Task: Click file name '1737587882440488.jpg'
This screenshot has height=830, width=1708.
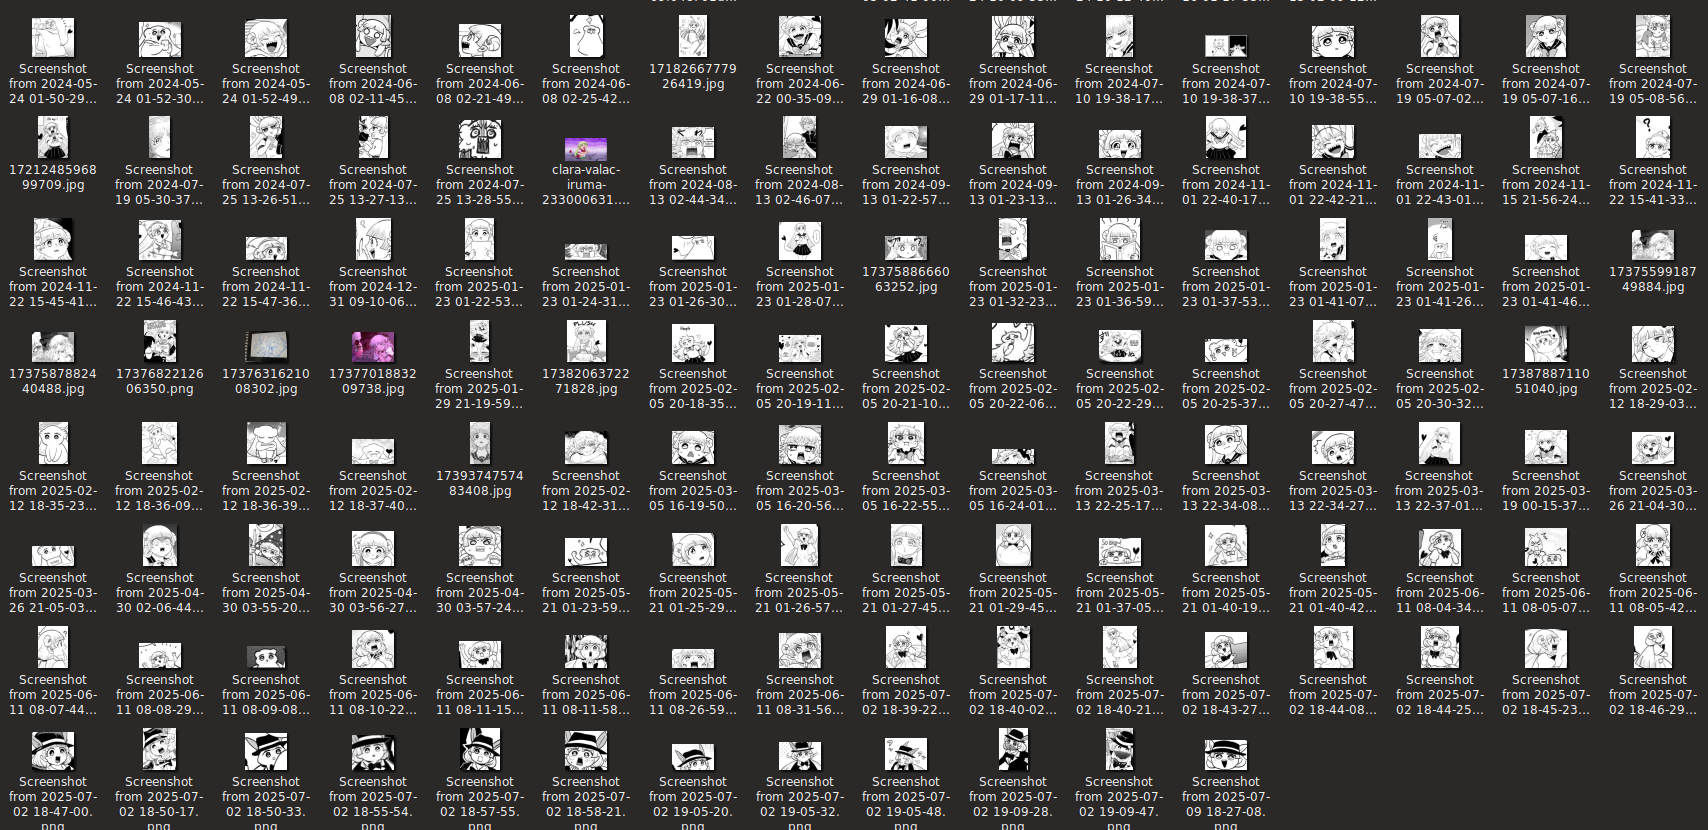Action: 53,381
